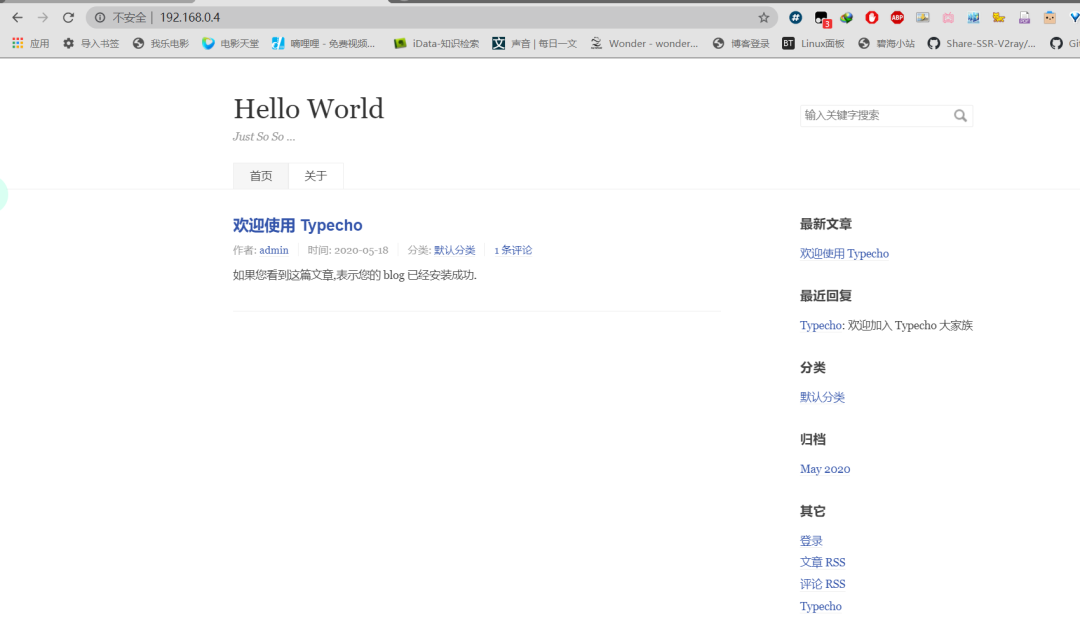Switch to the 首页 nav tab
1080x628 pixels.
coord(260,176)
